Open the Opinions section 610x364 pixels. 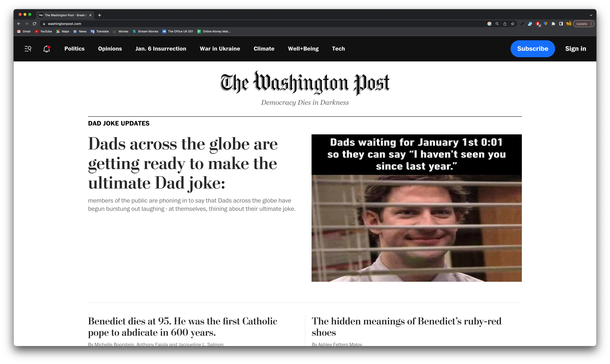[x=110, y=49]
